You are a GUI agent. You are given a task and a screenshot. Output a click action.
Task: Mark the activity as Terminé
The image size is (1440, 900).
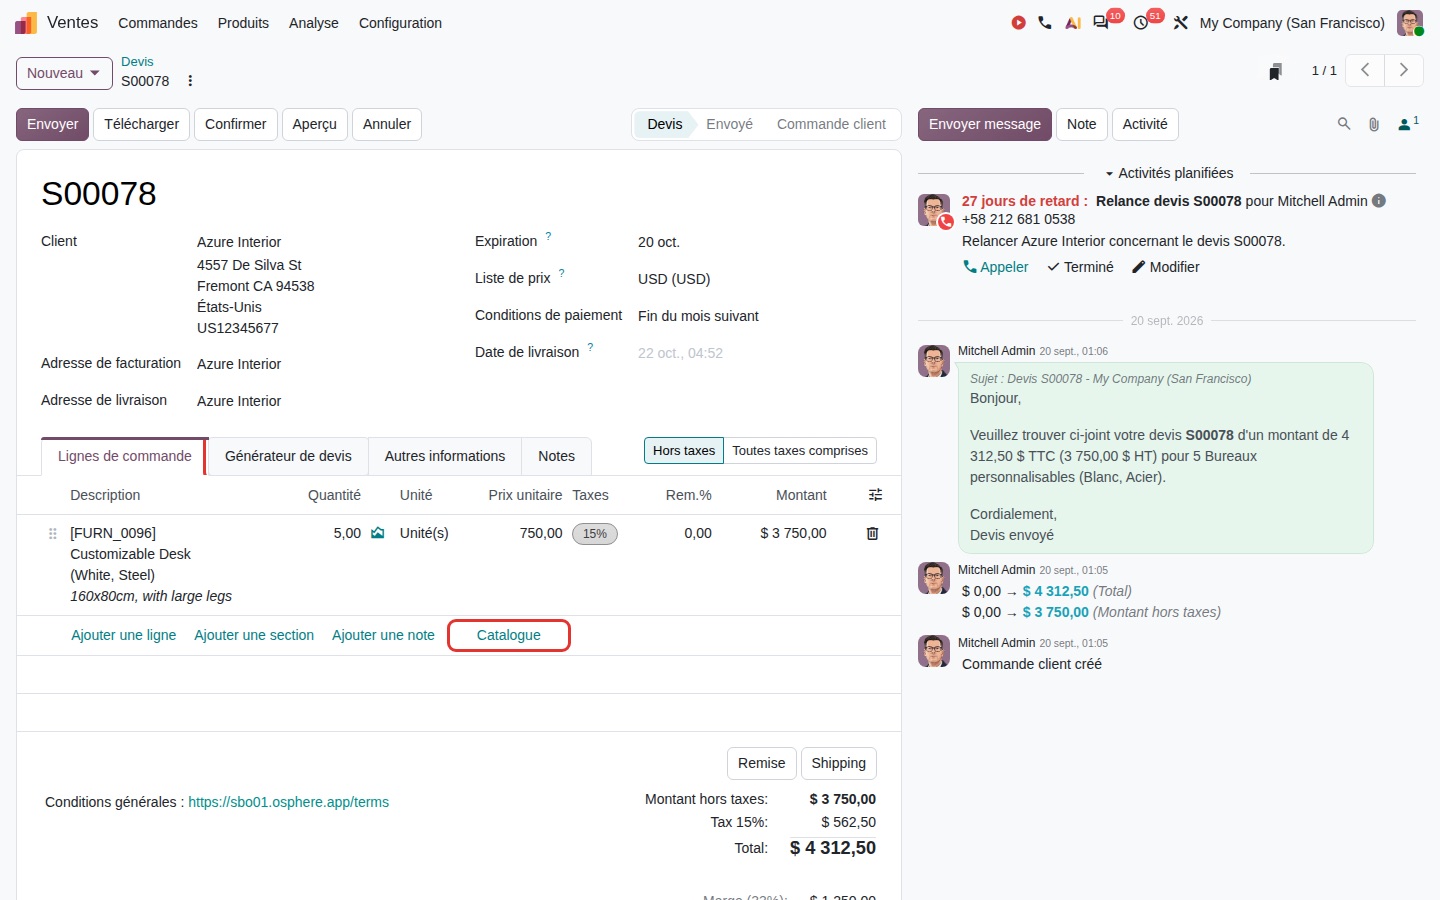(1080, 267)
